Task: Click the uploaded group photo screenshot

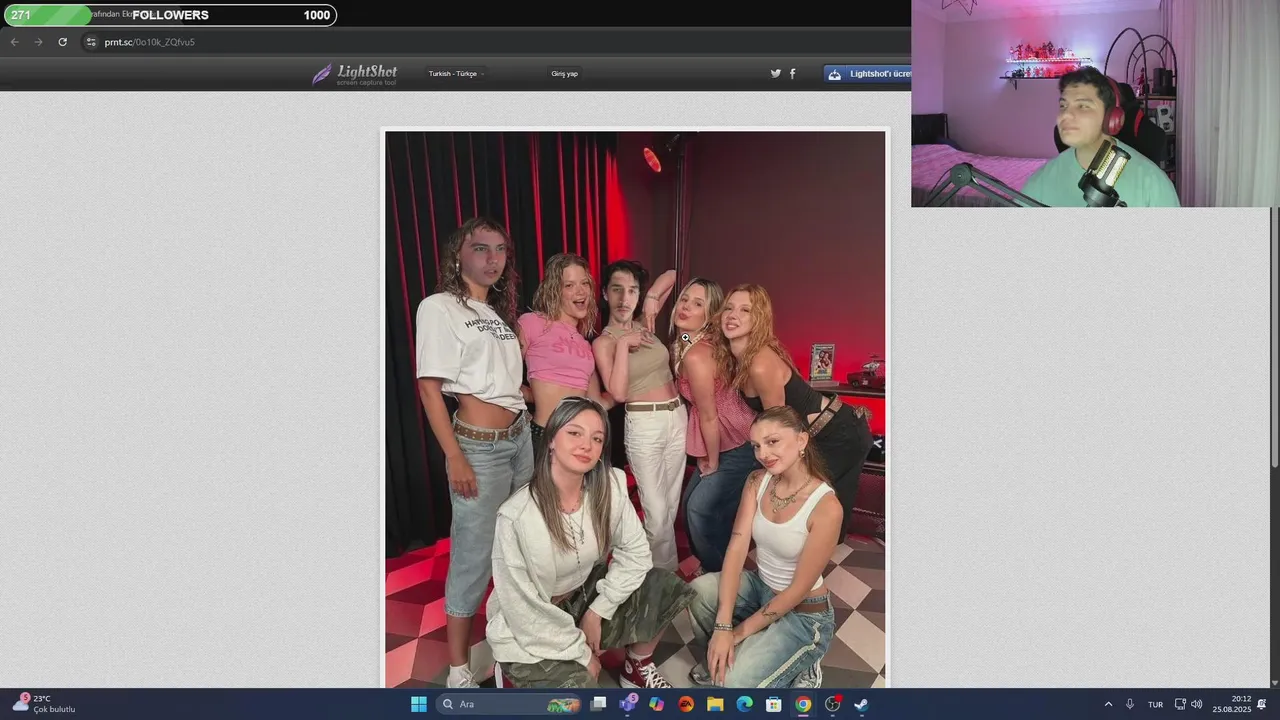Action: tap(635, 409)
